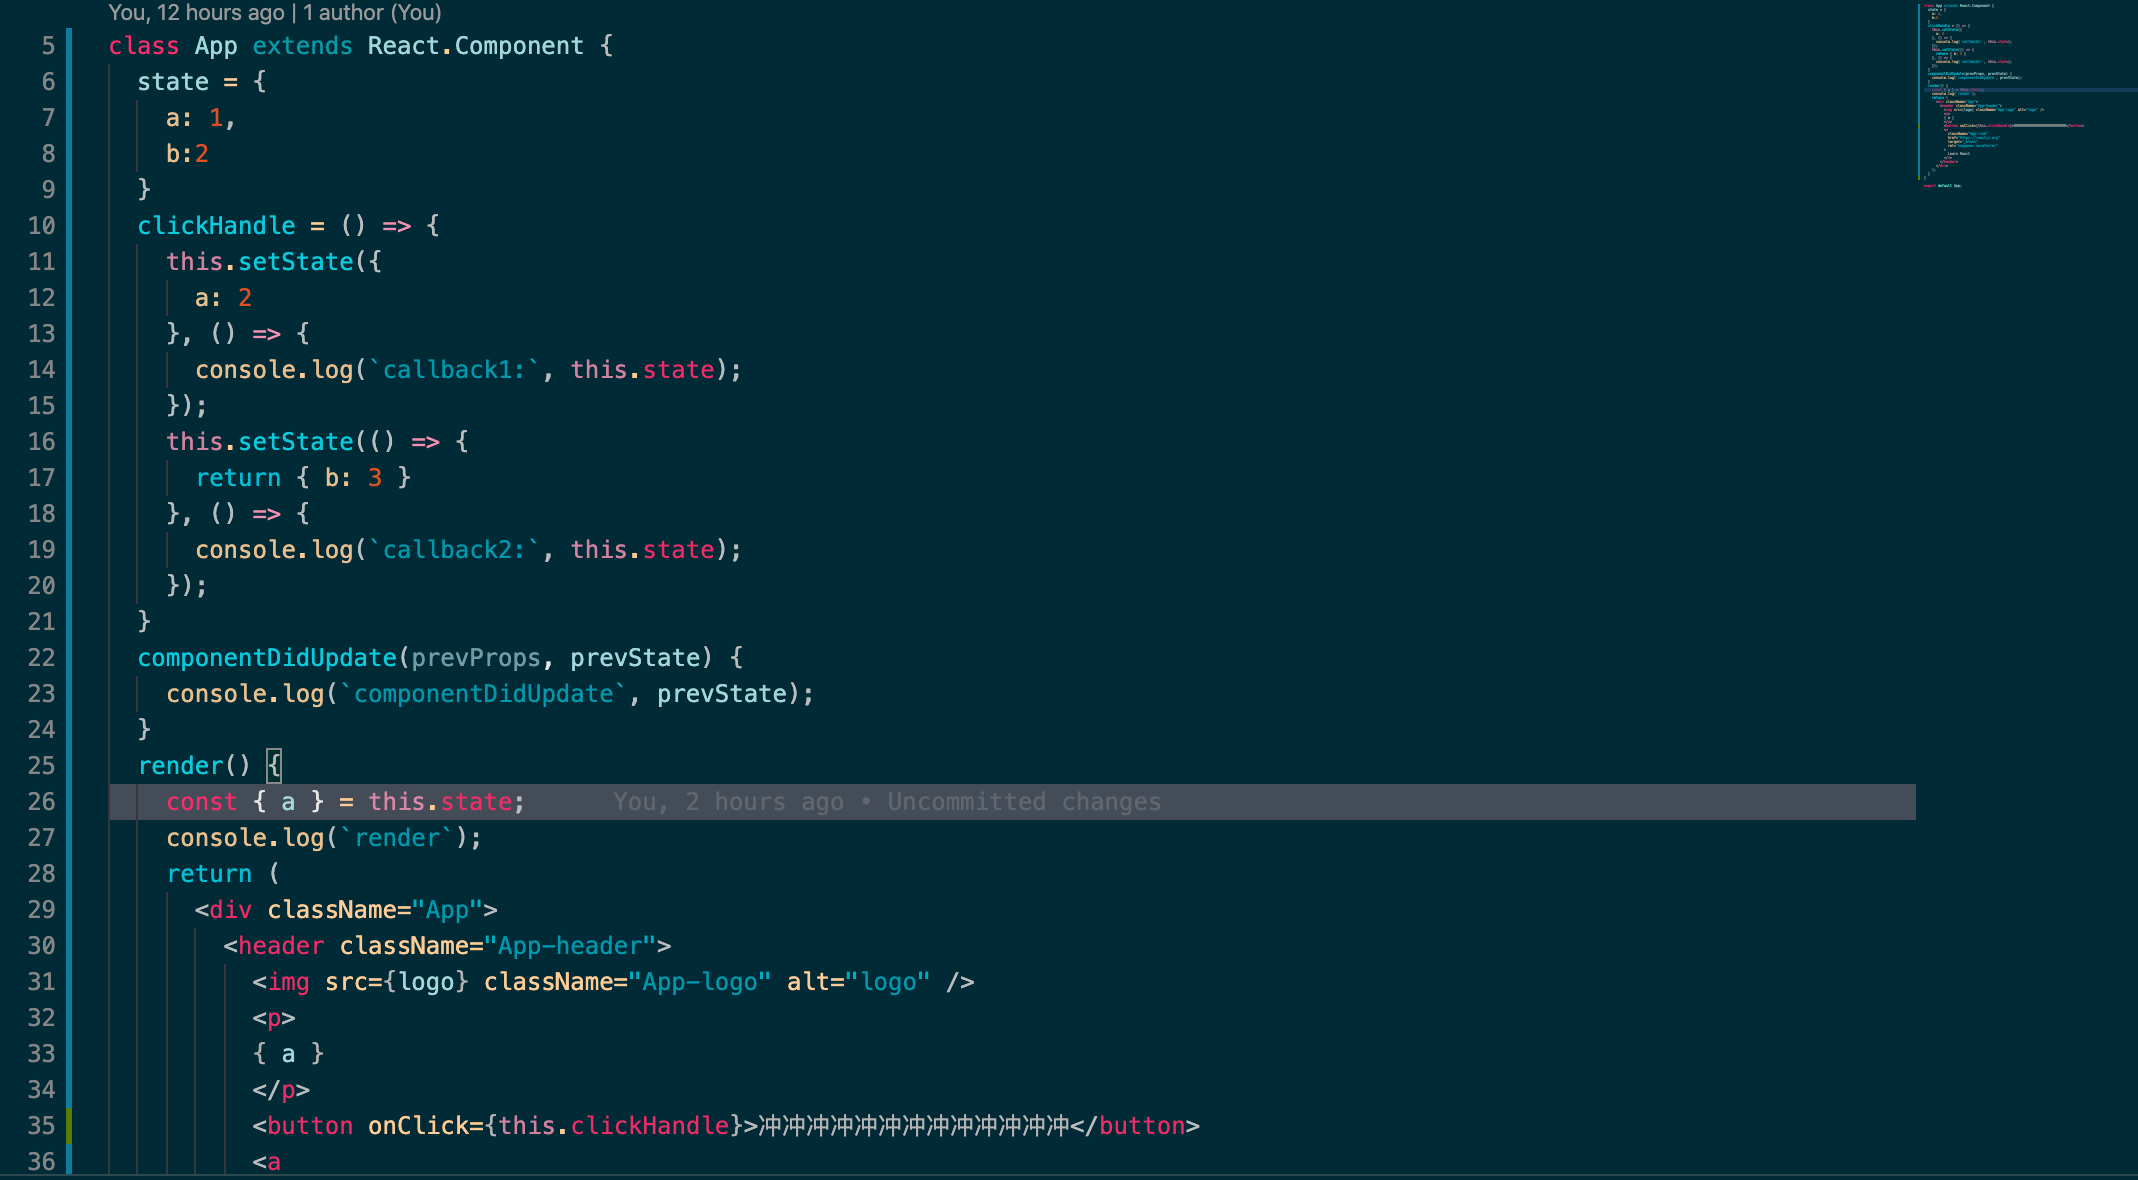
Task: Click the callback1 console.log line
Action: click(x=469, y=370)
